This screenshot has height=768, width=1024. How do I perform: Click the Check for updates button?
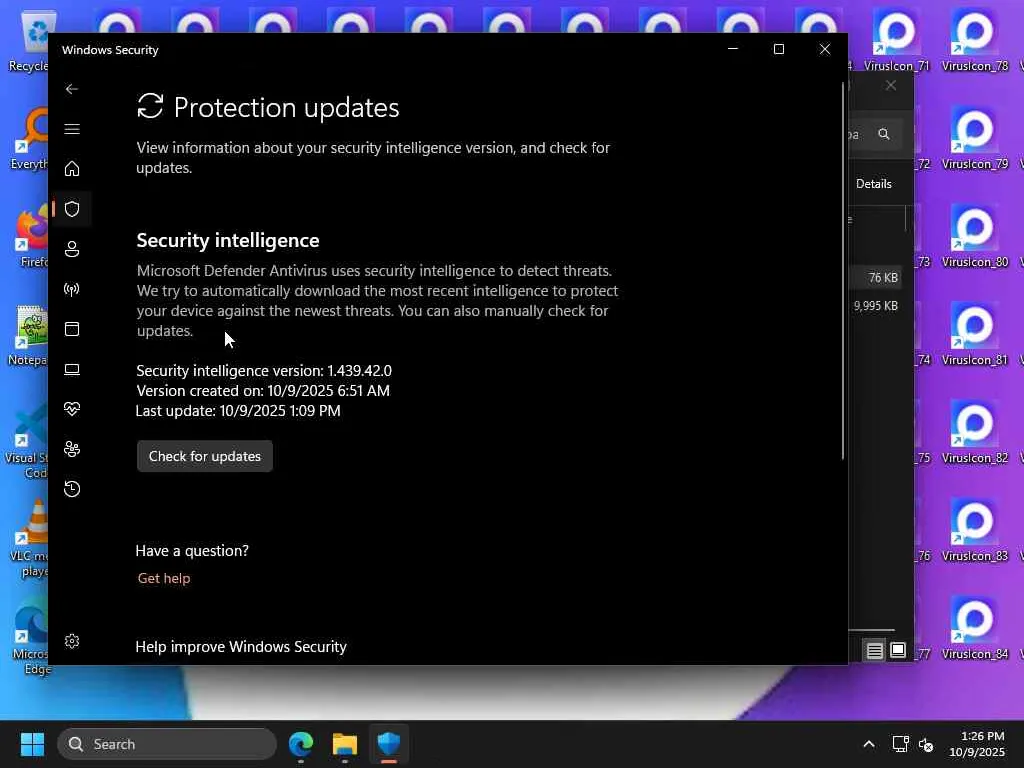coord(204,456)
